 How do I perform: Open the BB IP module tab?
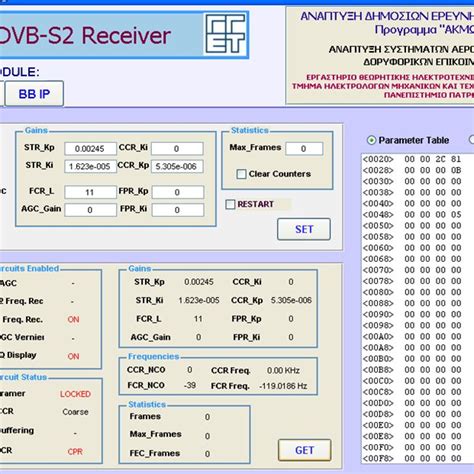[34, 94]
